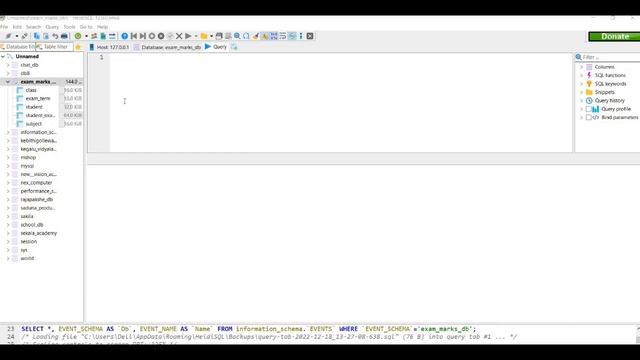Click the save query disk icon
Screen dimensions: 640x360
219,36
